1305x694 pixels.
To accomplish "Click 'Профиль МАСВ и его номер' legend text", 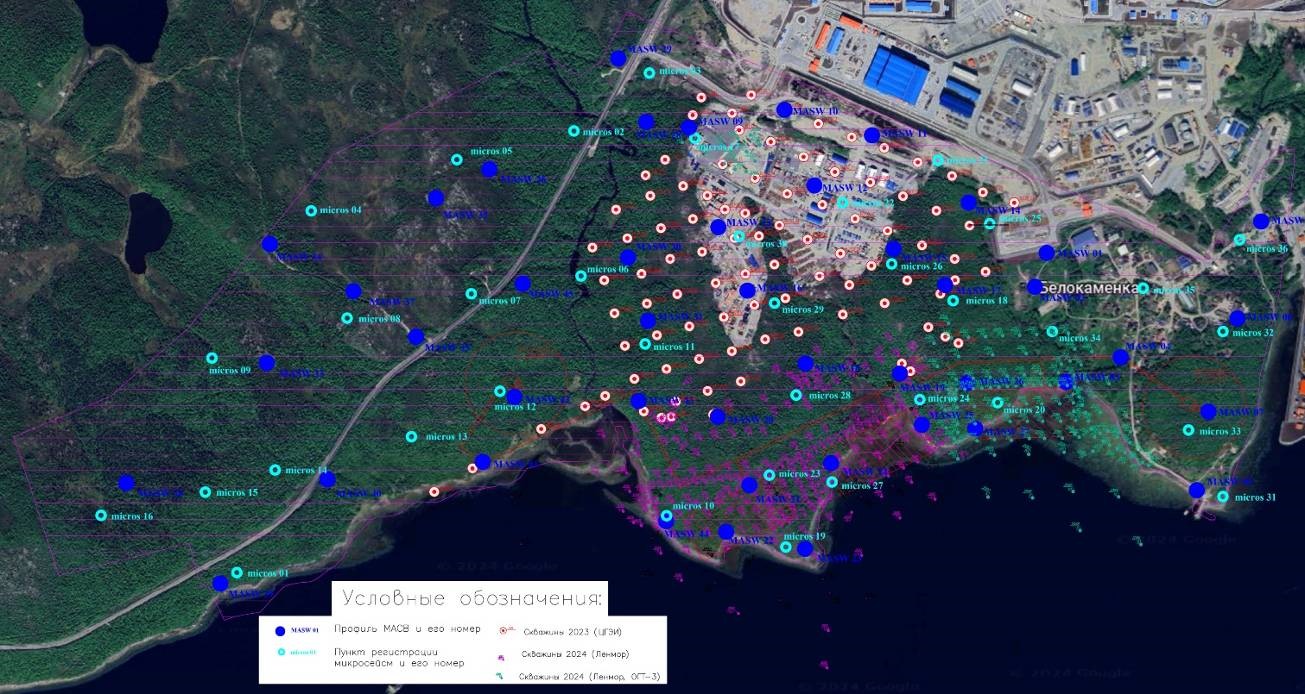I will click(396, 629).
